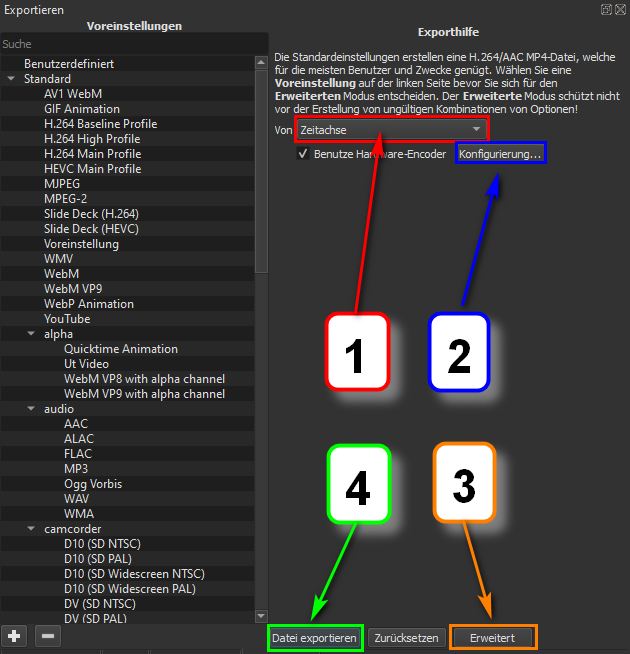This screenshot has width=630, height=654.
Task: Choose the GIF Animation preset
Action: coord(82,109)
